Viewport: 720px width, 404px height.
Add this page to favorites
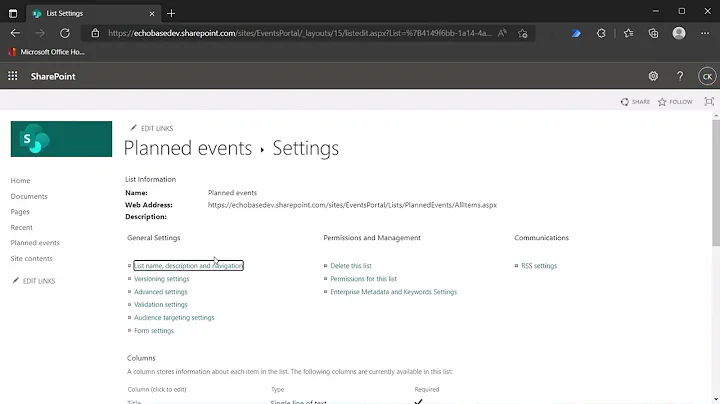(523, 33)
